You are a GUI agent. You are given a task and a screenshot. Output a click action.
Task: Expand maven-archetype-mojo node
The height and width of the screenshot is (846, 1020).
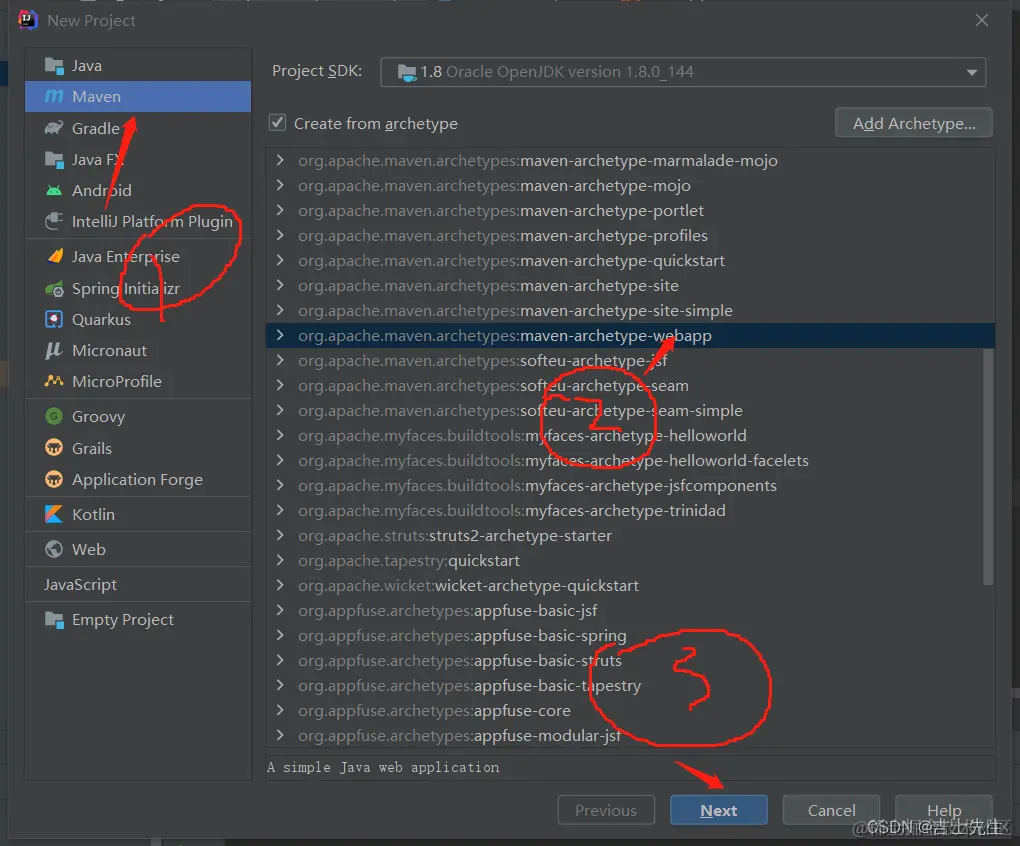tap(280, 185)
